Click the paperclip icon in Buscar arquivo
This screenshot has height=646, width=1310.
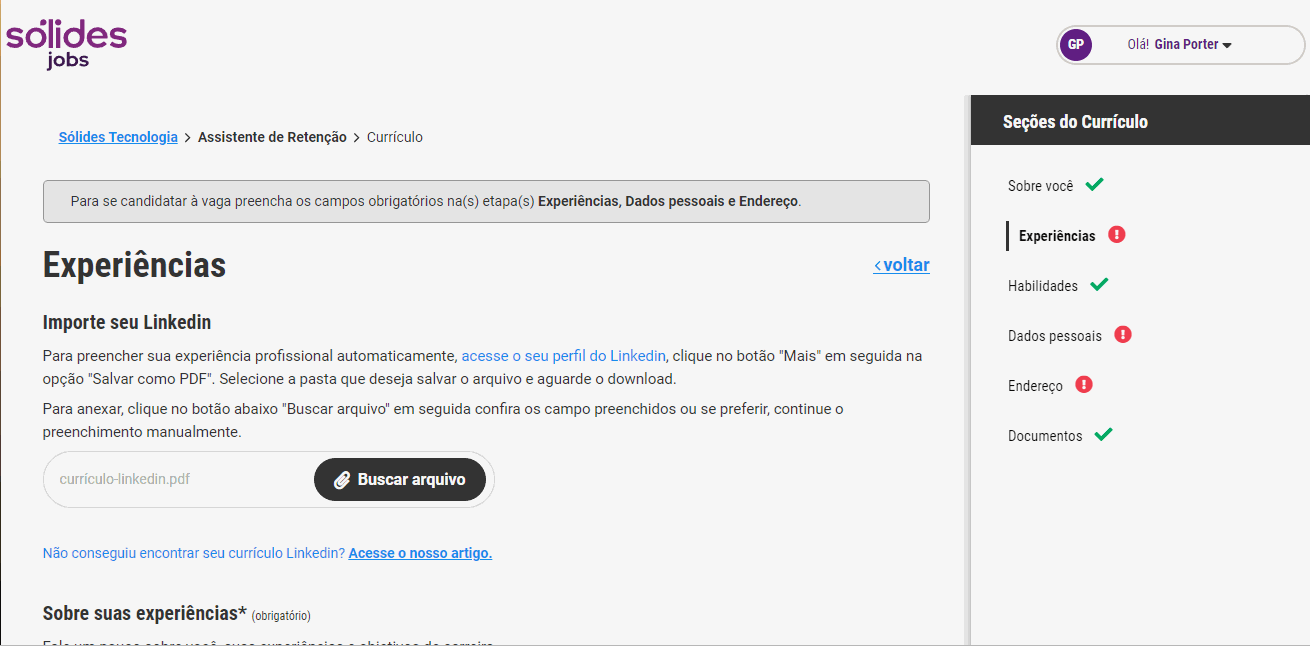click(341, 480)
